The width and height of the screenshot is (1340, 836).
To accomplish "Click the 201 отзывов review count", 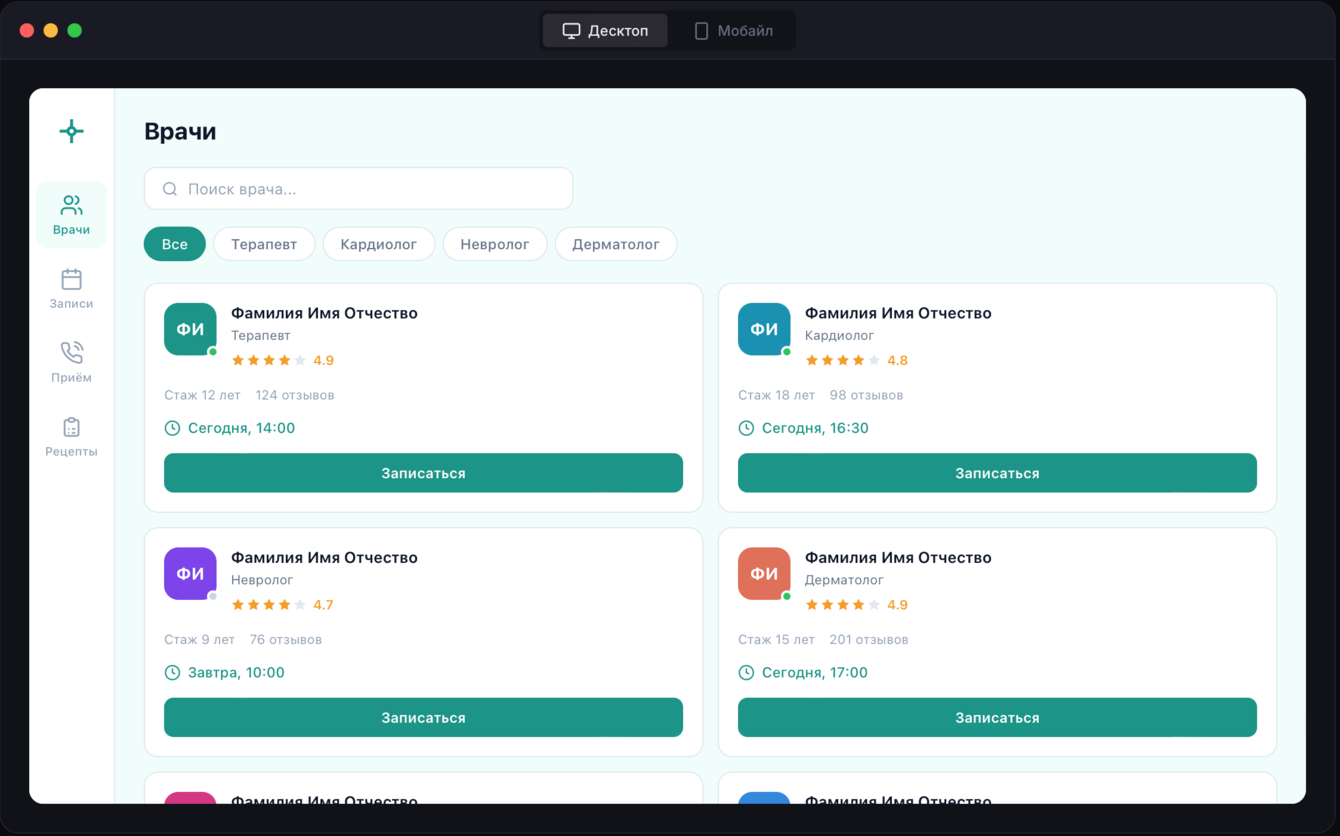I will click(869, 640).
